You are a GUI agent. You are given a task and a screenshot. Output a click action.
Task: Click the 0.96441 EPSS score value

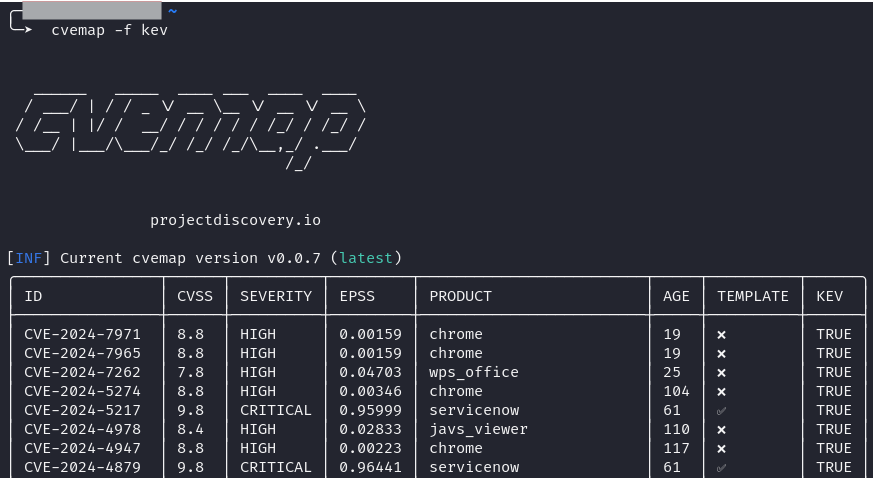[370, 468]
